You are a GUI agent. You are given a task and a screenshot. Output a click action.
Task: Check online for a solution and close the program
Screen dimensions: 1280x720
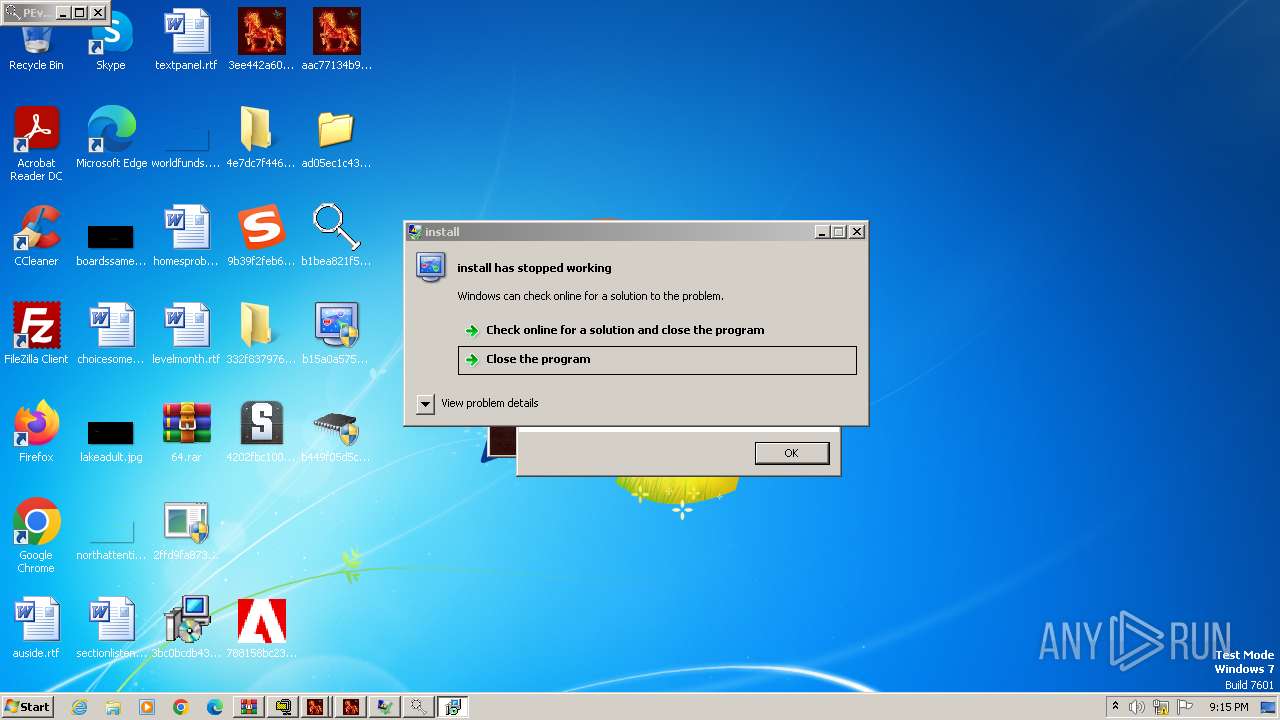tap(625, 330)
